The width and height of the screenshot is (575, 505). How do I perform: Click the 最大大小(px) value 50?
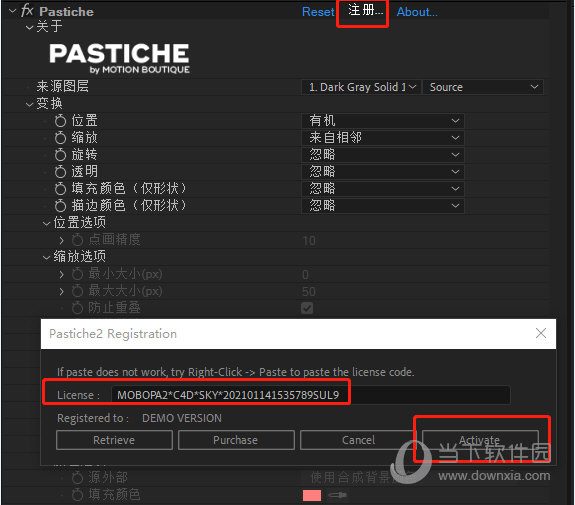pyautogui.click(x=309, y=292)
